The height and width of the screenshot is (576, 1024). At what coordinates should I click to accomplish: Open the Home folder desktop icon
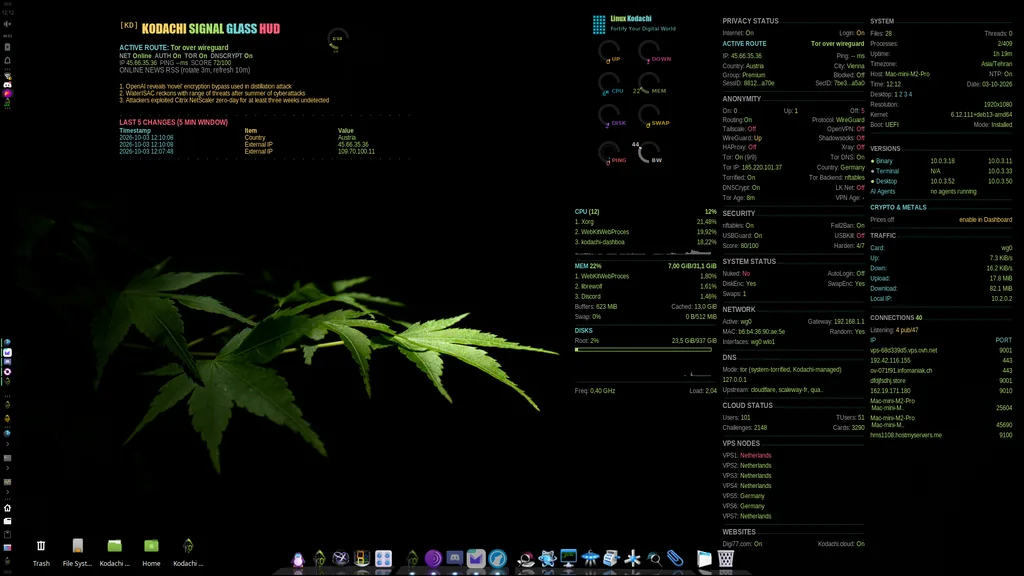pos(151,552)
